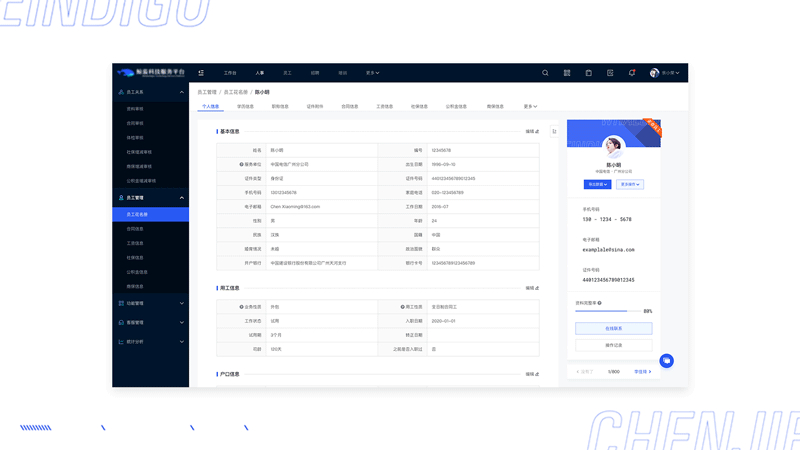
Task: Edit the 用工信息 section
Action: (x=532, y=288)
